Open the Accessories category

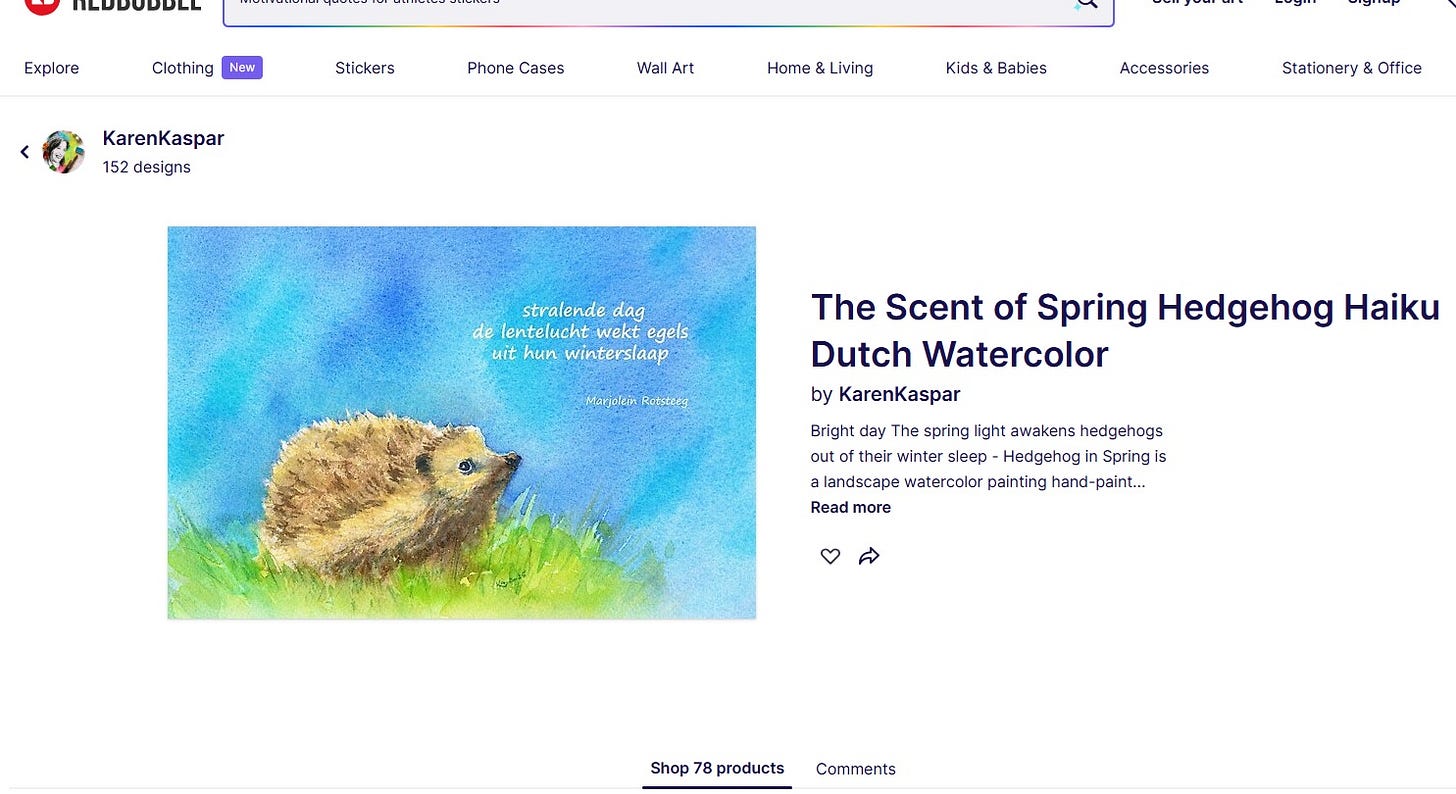point(1164,68)
